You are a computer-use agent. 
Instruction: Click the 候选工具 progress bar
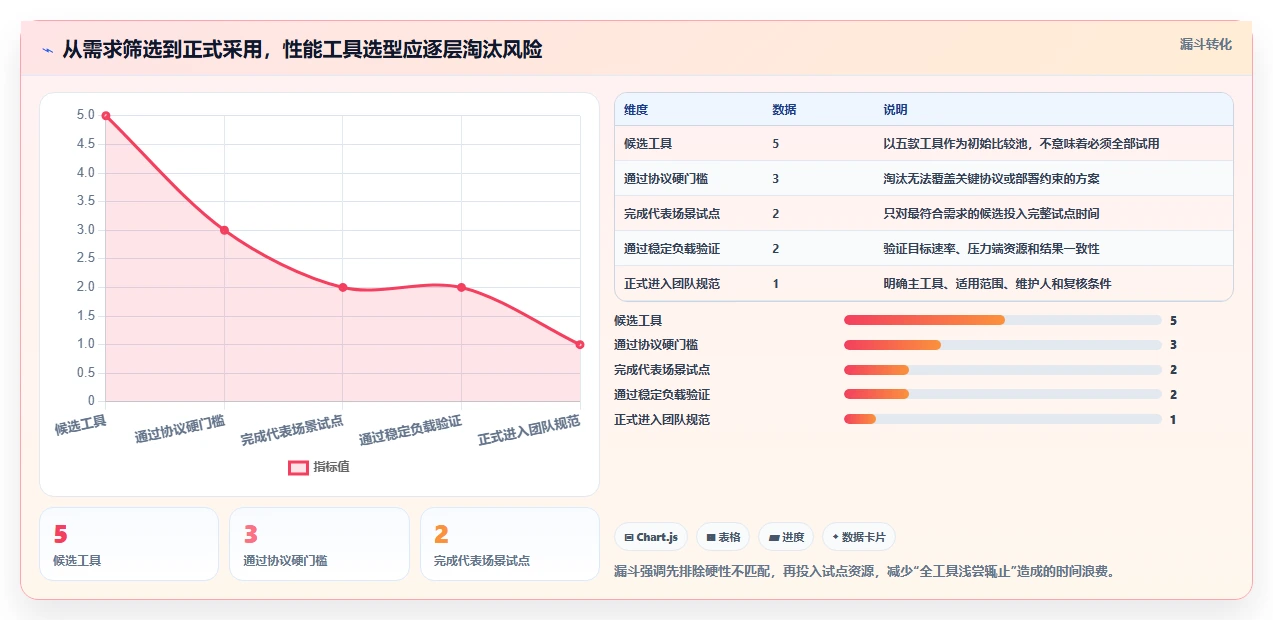coord(1003,320)
